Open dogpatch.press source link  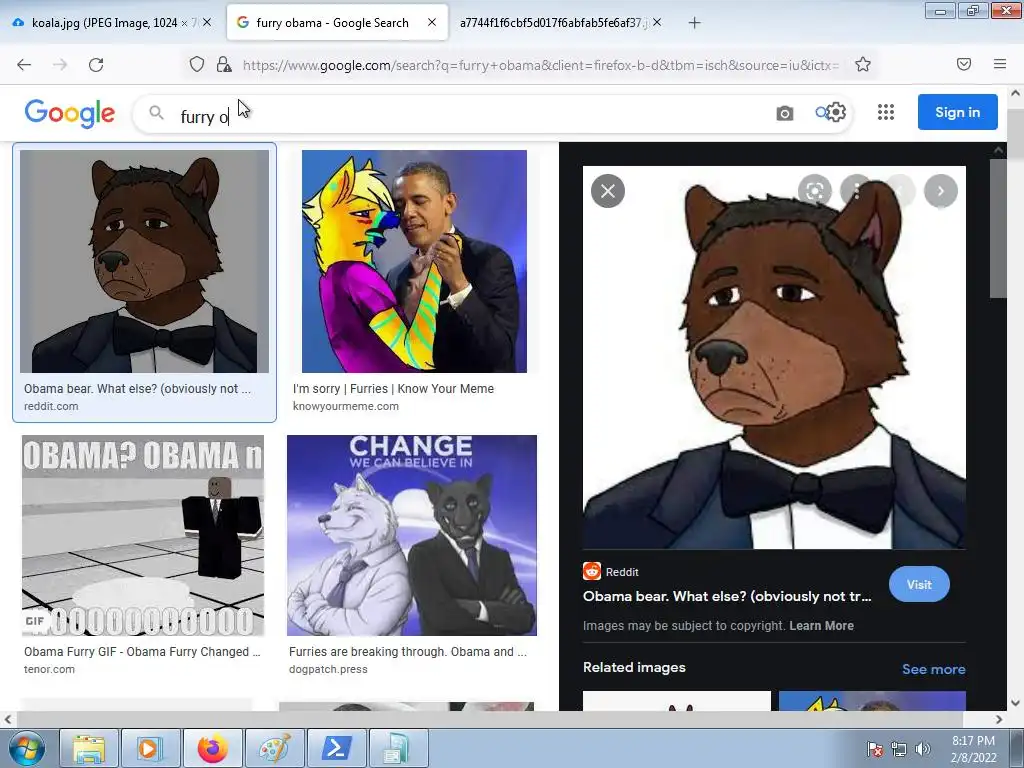(328, 669)
